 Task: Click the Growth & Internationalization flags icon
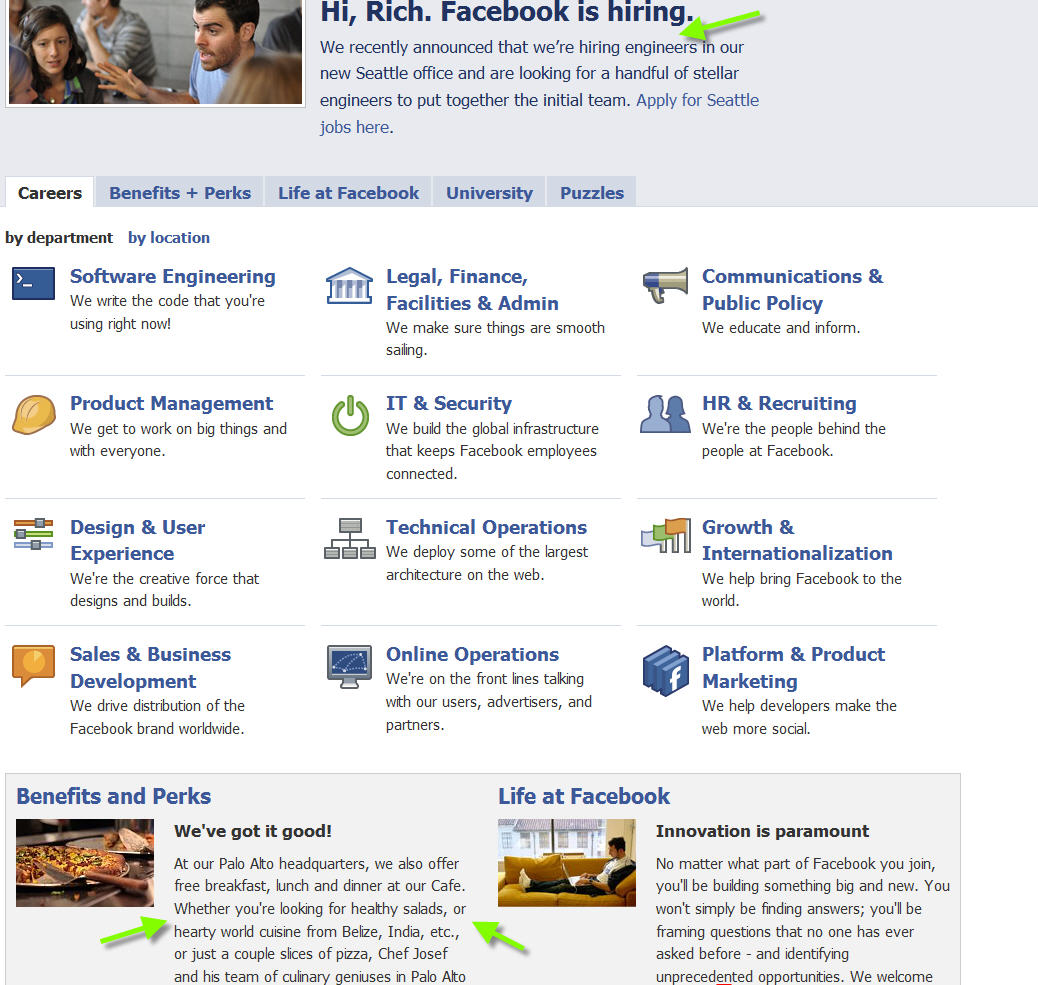666,535
